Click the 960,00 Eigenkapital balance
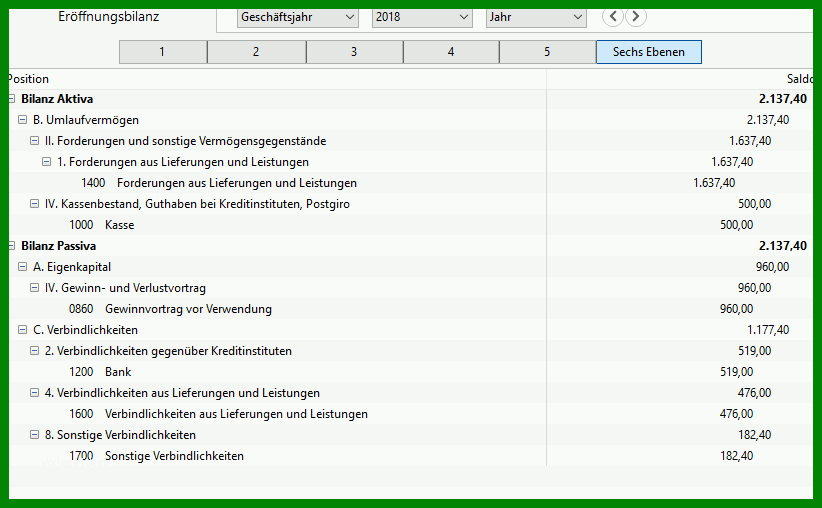 click(x=772, y=267)
